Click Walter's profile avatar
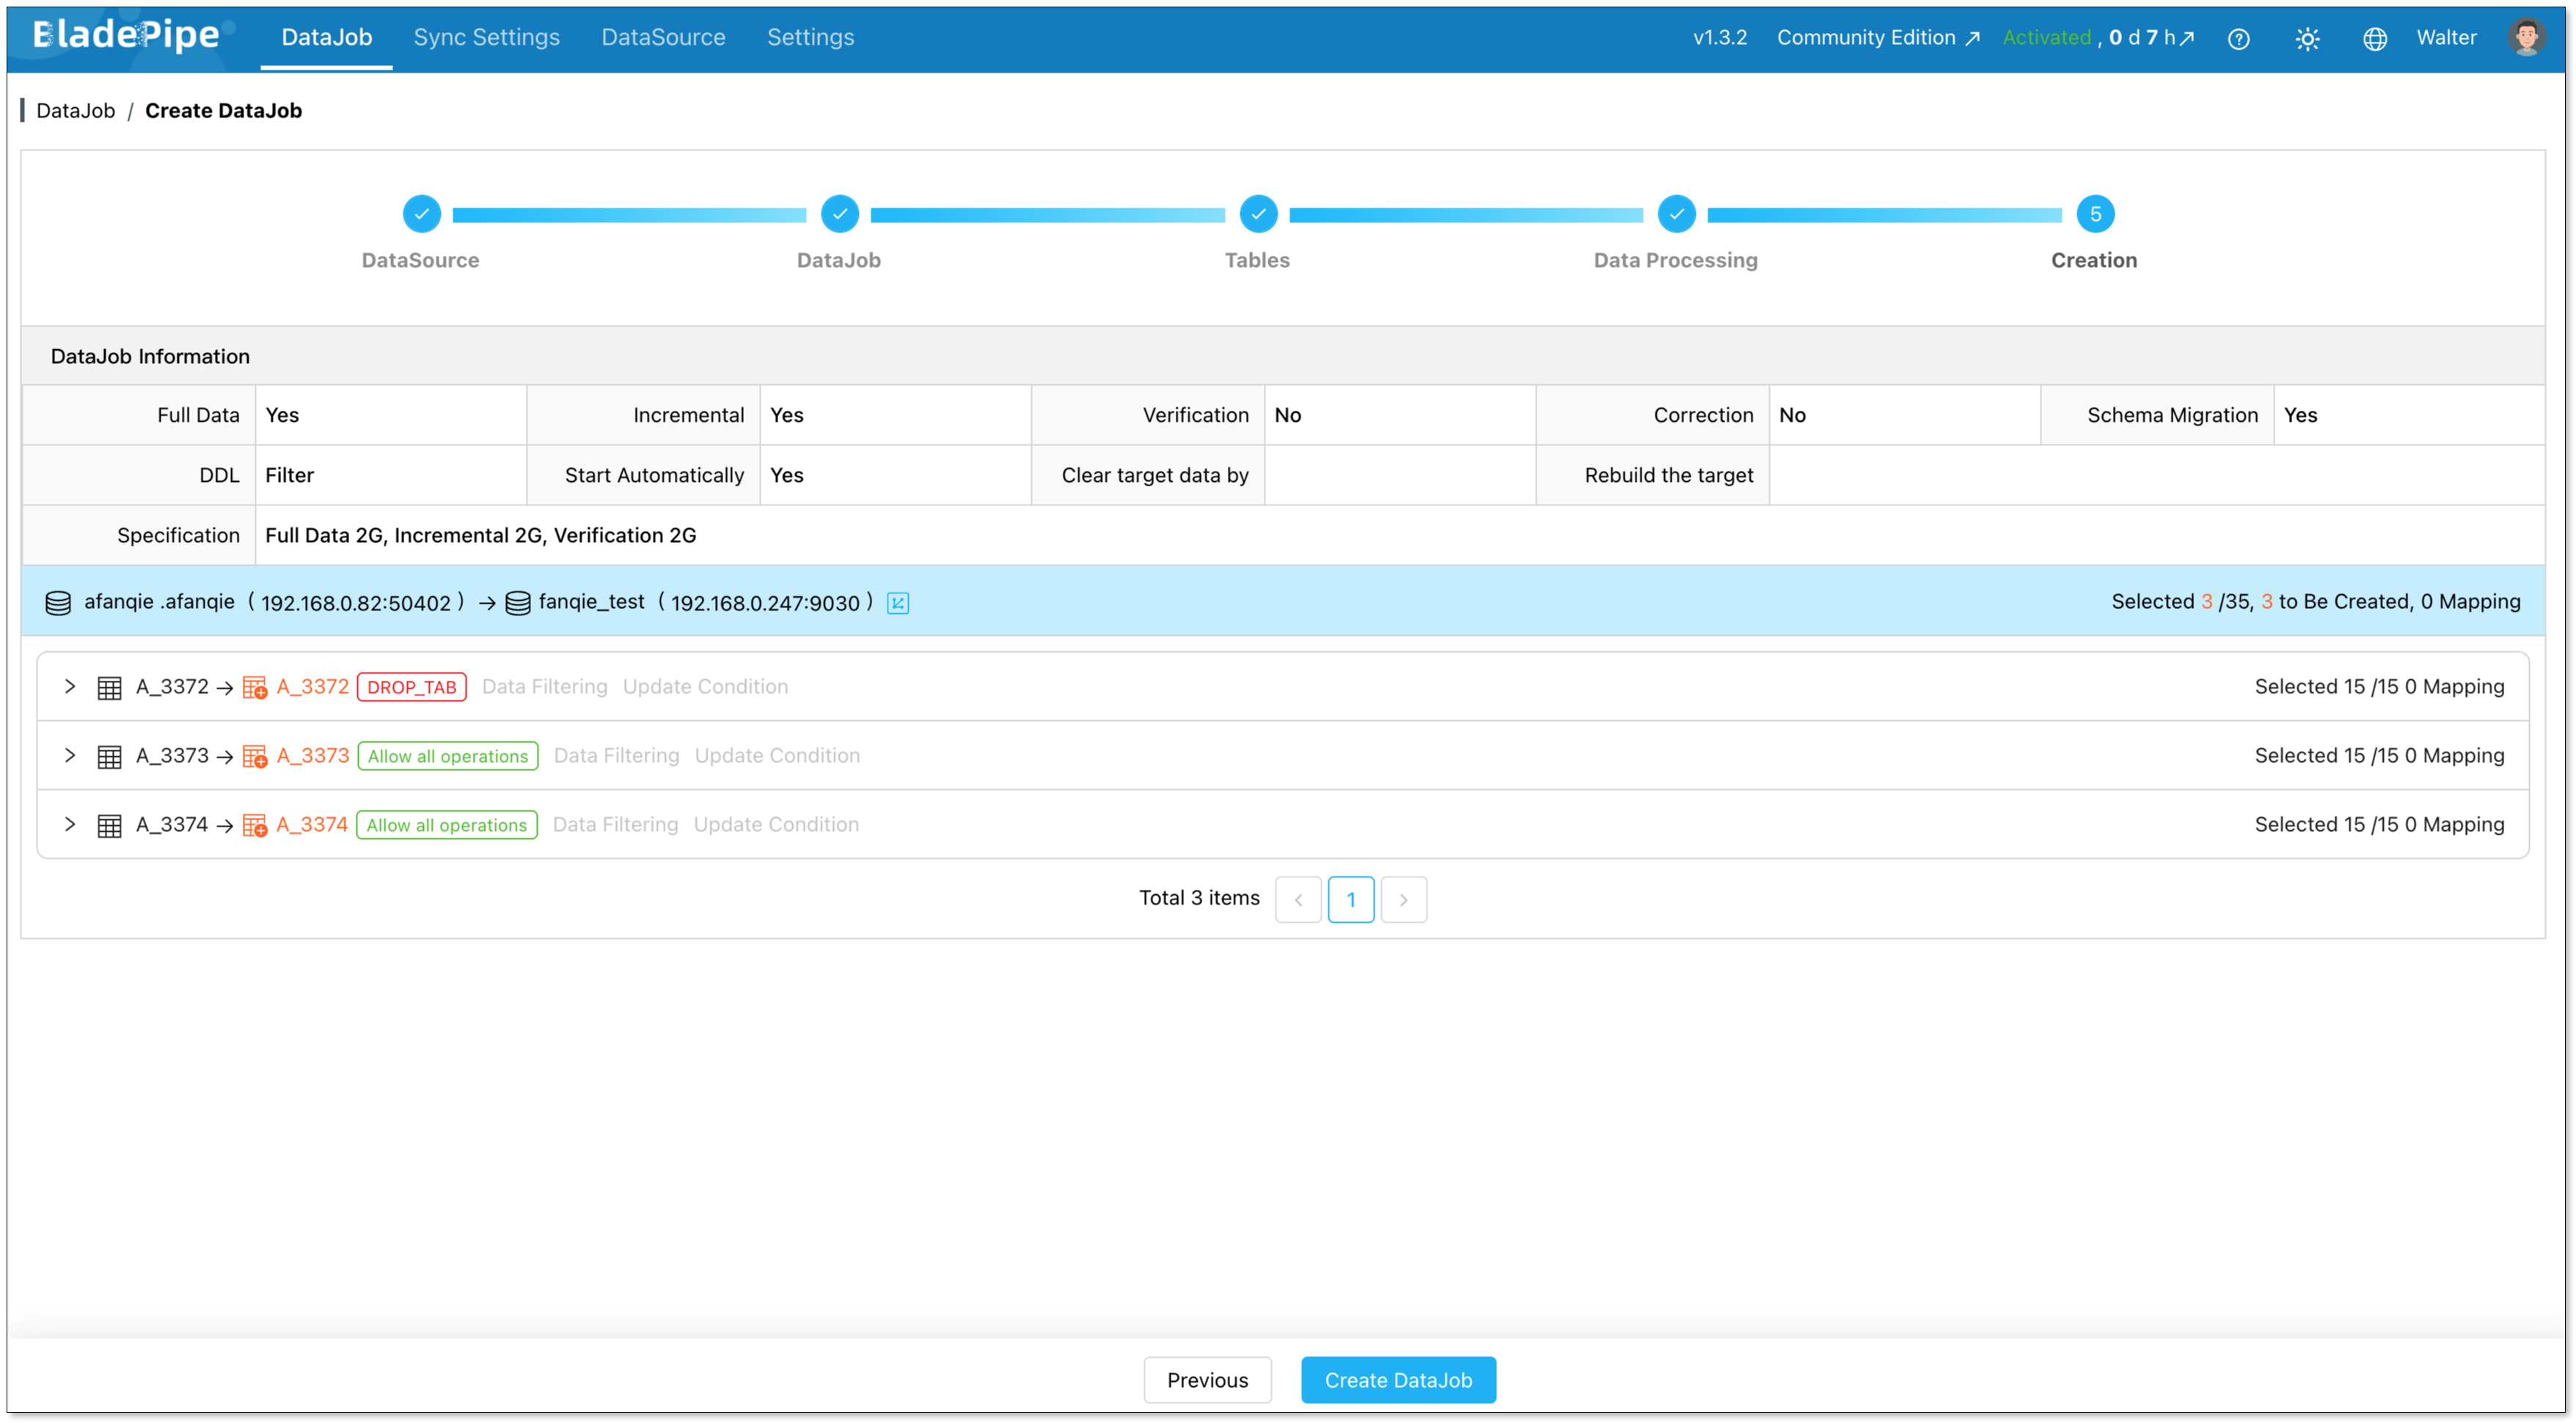Viewport: 2576px width, 1423px height. pos(2526,37)
